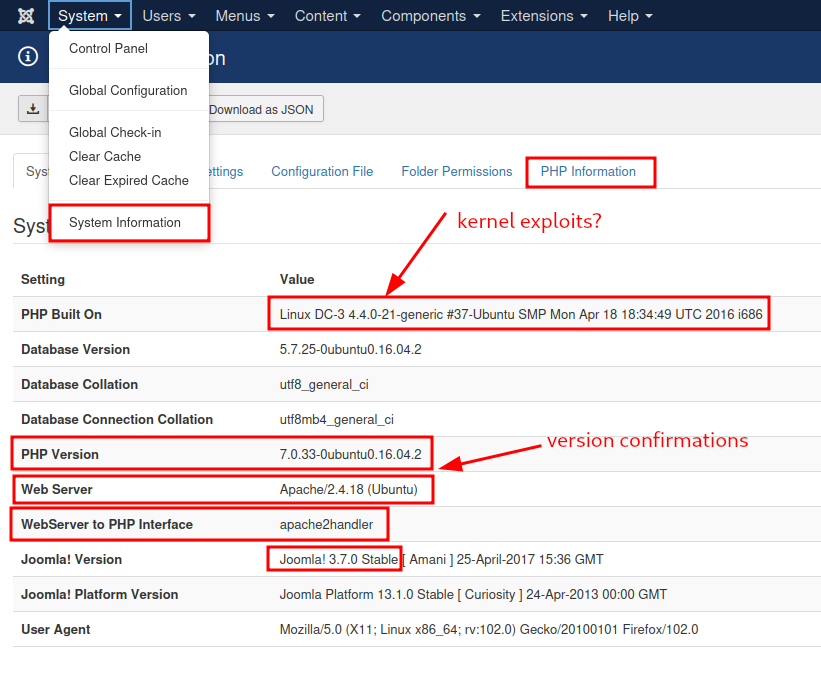The height and width of the screenshot is (686, 821).
Task: Click the Joomla logo icon
Action: click(x=24, y=15)
